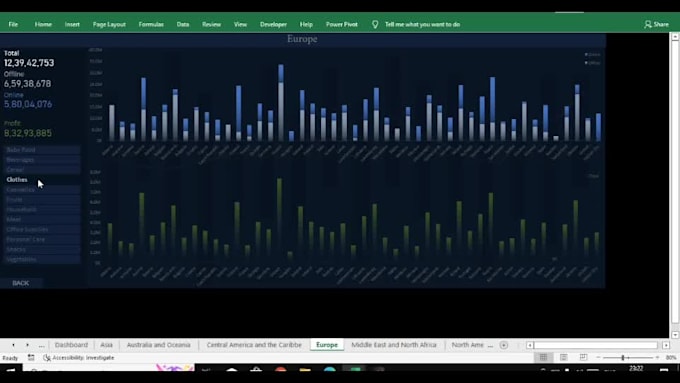This screenshot has width=680, height=383.
Task: Click vertical scrollbar up arrow
Action: [x=675, y=37]
